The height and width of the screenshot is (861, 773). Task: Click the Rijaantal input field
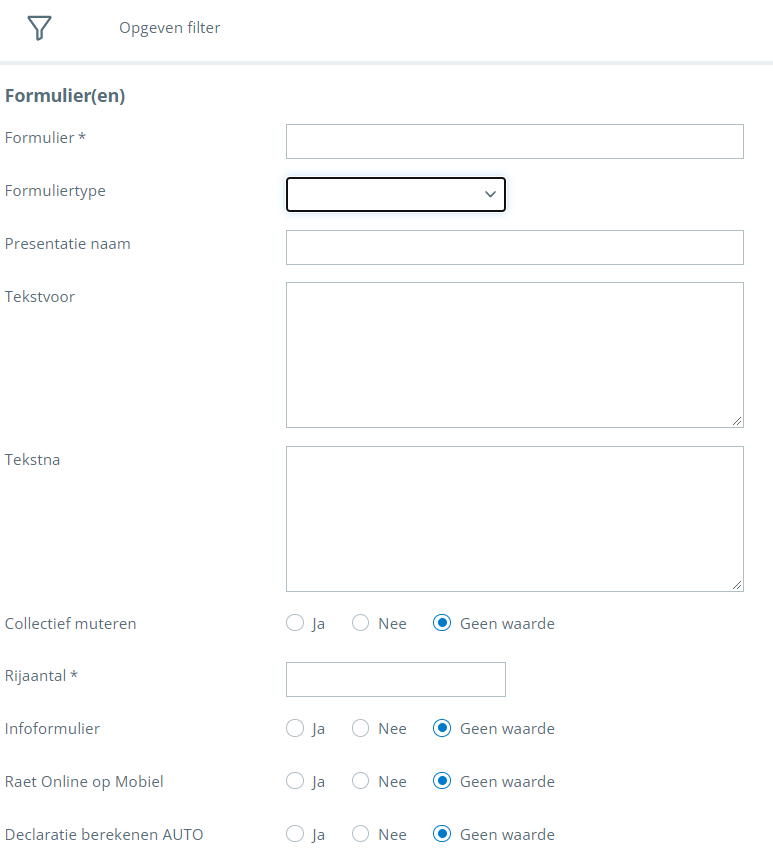click(395, 679)
